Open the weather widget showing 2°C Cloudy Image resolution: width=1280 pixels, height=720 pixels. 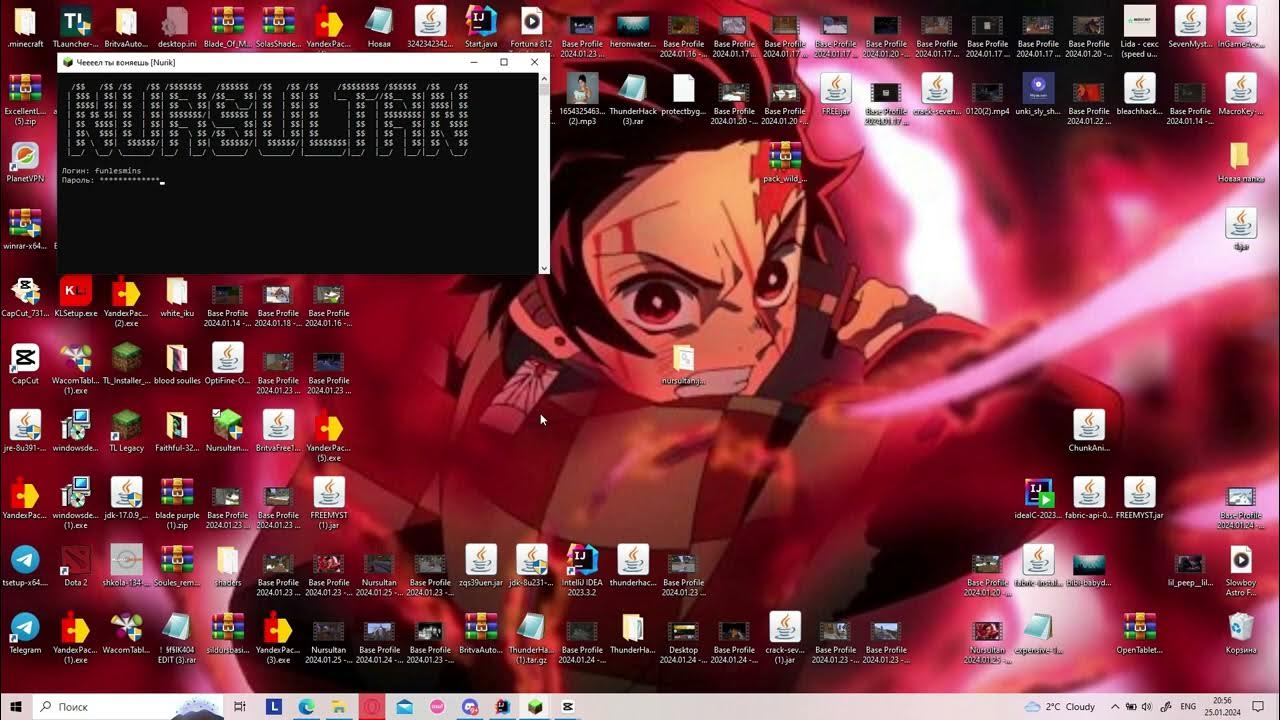tap(1060, 707)
